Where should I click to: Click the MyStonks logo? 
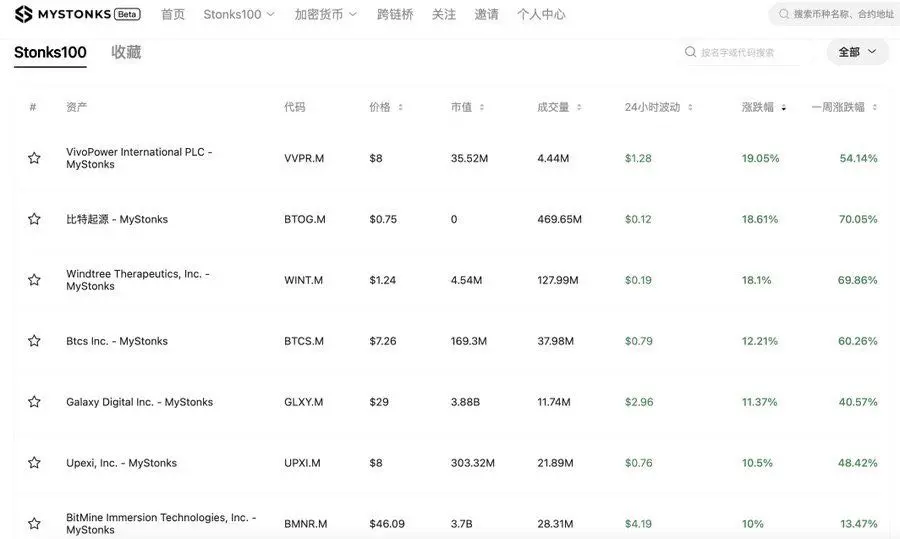point(77,14)
